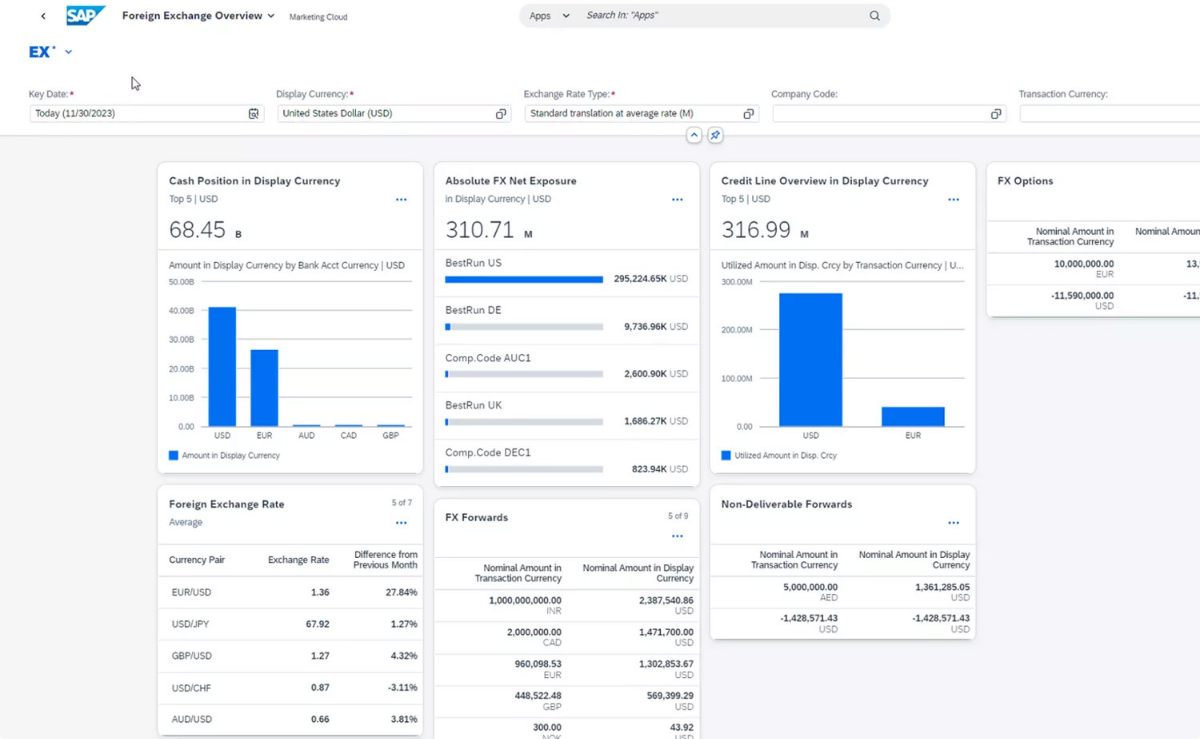The height and width of the screenshot is (739, 1200).
Task: Collapse the filter header with chevron
Action: point(694,135)
